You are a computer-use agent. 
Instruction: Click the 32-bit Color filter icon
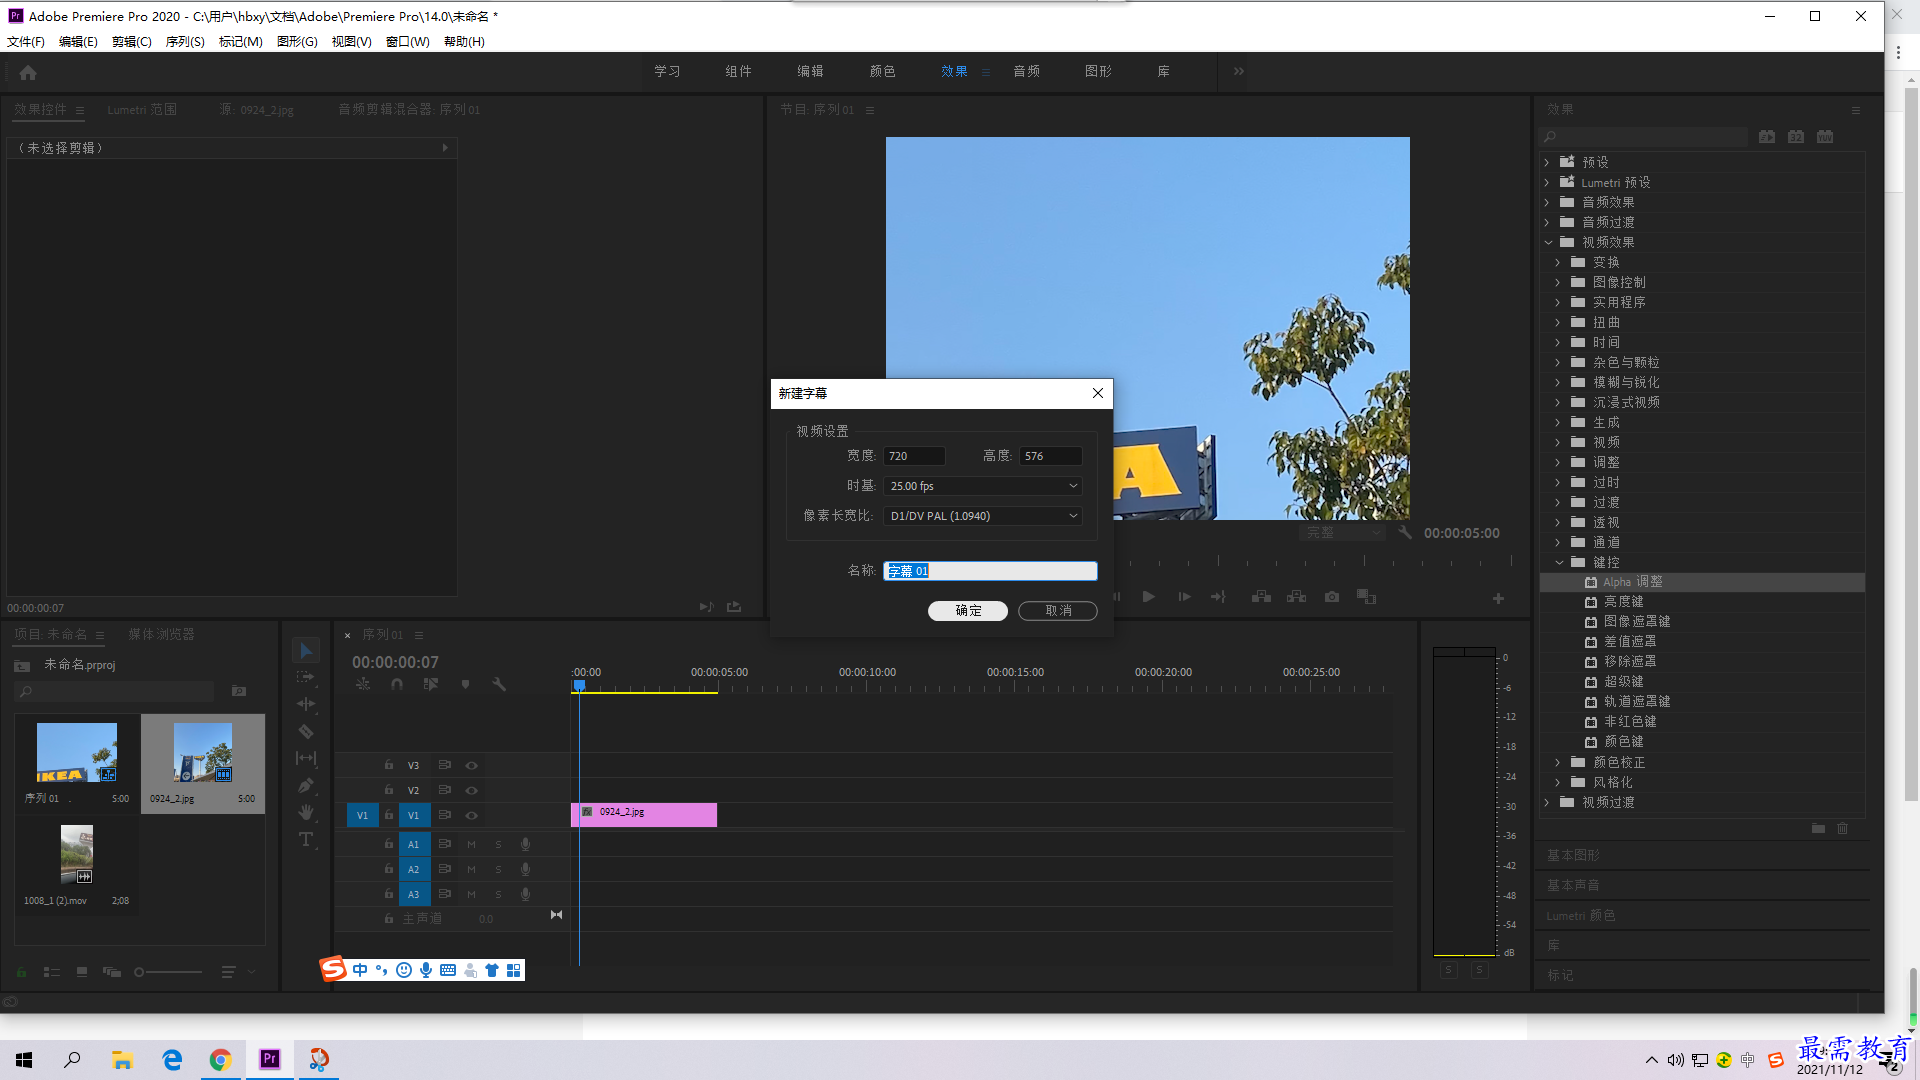tap(1796, 136)
